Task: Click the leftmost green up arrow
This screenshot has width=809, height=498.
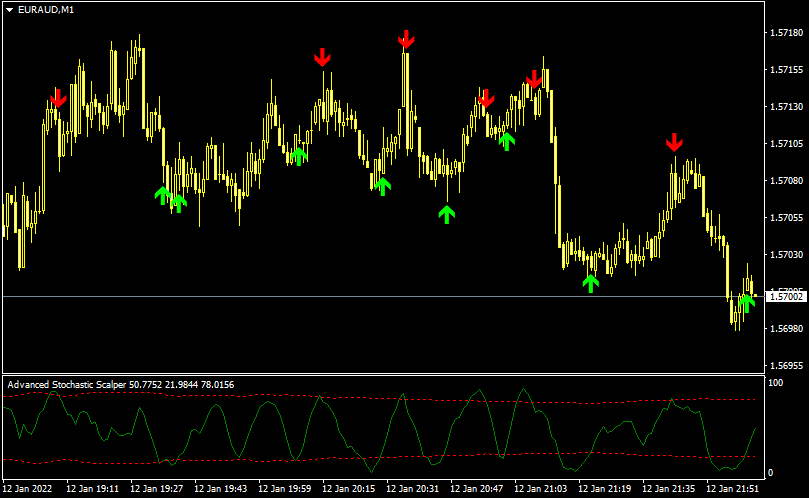Action: 163,194
